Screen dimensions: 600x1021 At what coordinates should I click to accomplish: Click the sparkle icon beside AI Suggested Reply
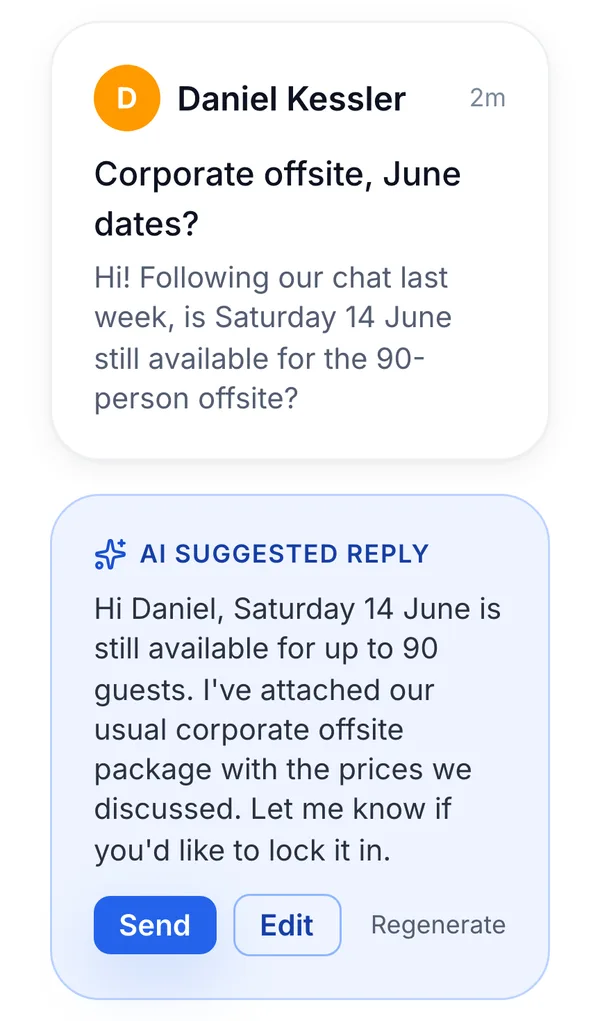tap(111, 554)
